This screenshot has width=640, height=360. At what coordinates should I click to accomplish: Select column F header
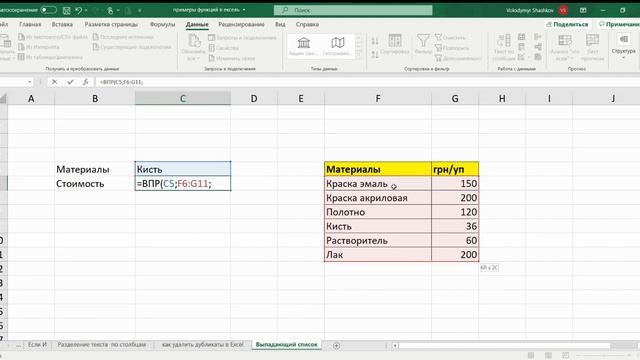pos(378,98)
